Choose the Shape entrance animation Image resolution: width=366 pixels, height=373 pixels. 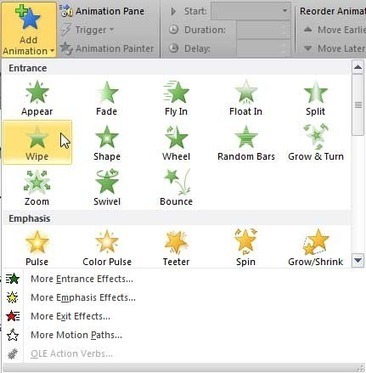(x=107, y=143)
